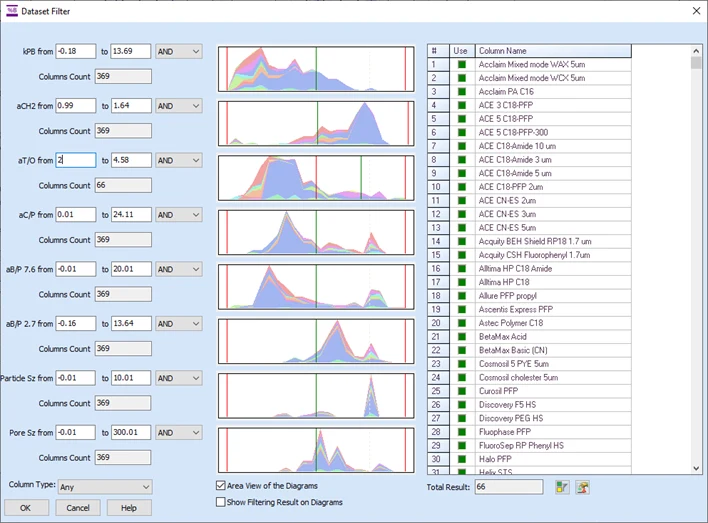Toggle the Use box for BetaMax Acid

pyautogui.click(x=461, y=336)
